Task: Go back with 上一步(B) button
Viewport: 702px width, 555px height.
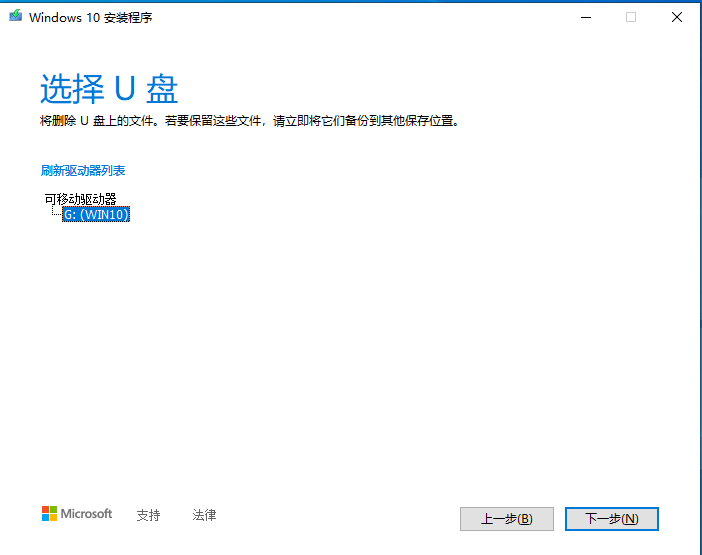Action: (x=507, y=519)
